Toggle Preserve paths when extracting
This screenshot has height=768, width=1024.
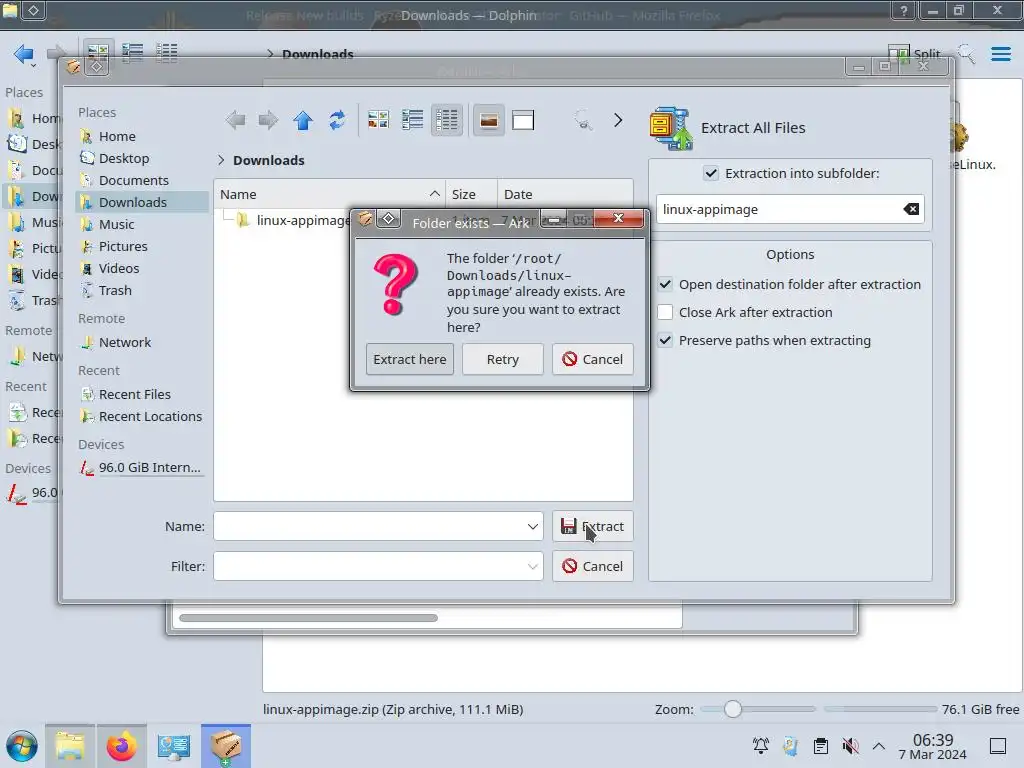point(665,340)
